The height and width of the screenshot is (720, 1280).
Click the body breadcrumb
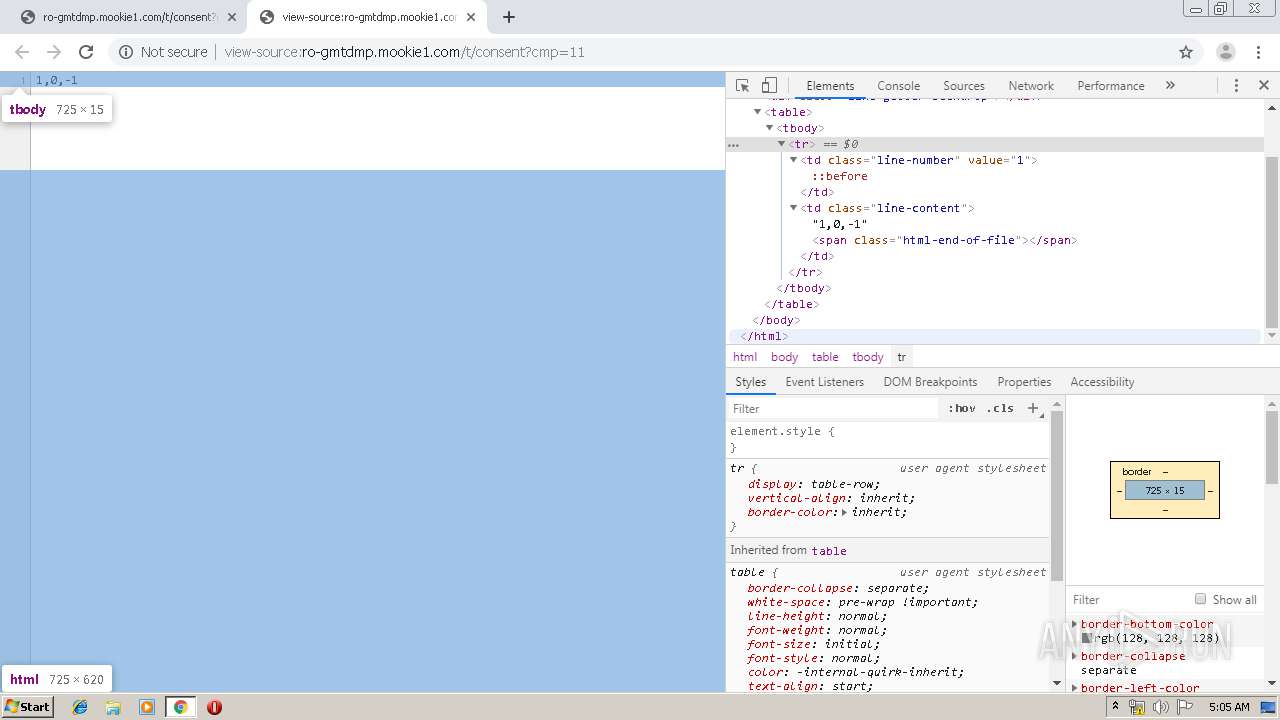click(784, 357)
